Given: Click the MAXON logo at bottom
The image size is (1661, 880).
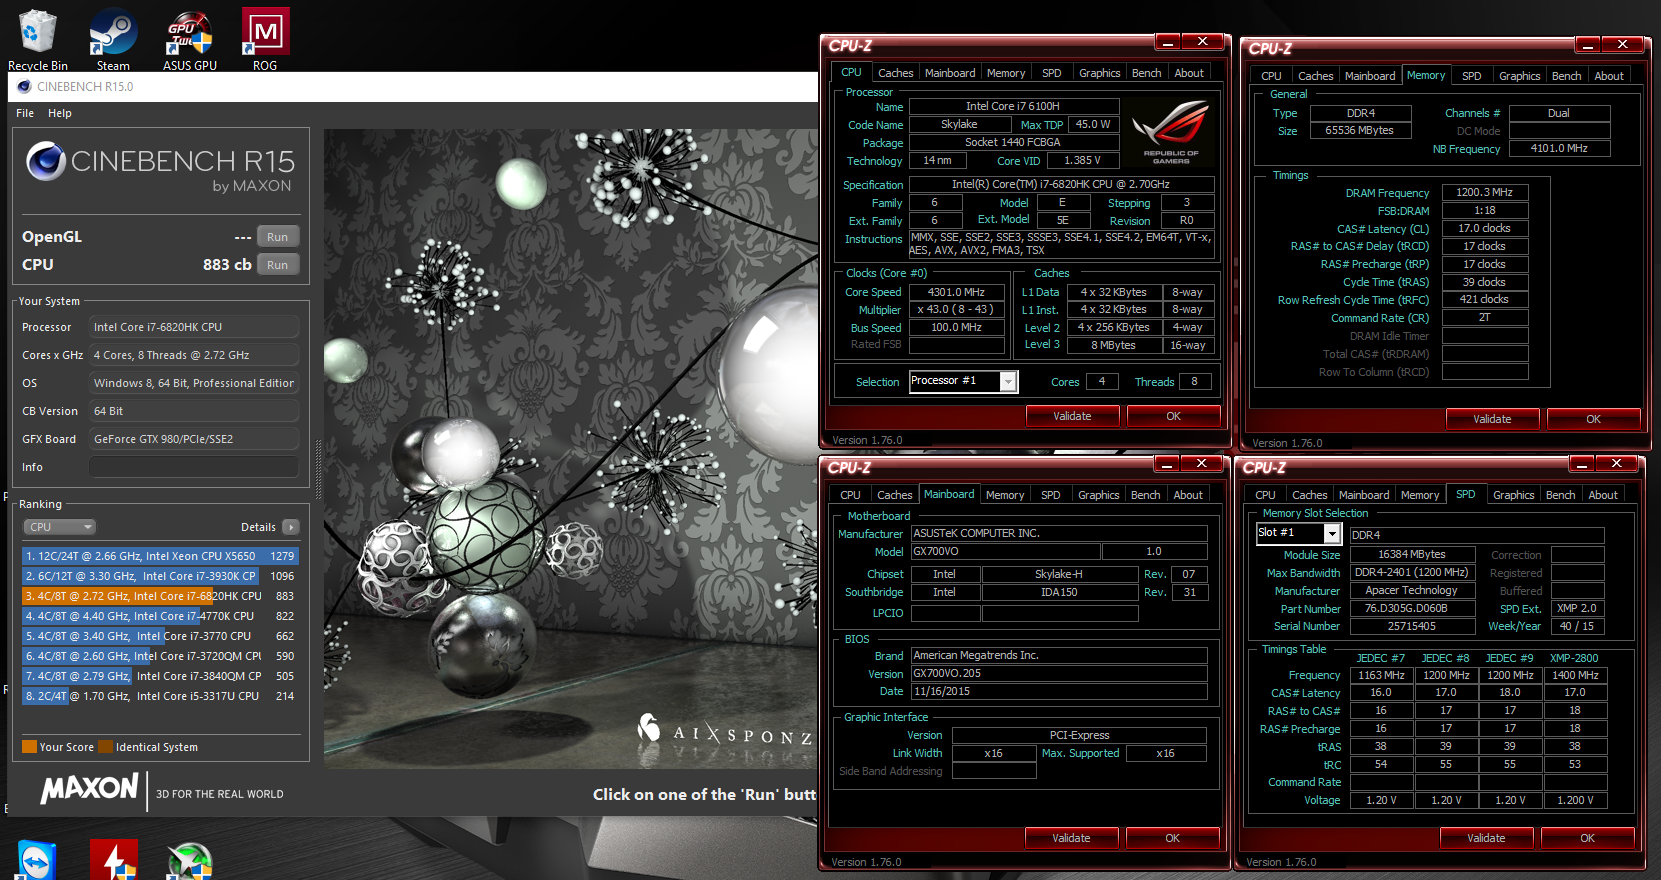Looking at the screenshot, I should coord(89,789).
